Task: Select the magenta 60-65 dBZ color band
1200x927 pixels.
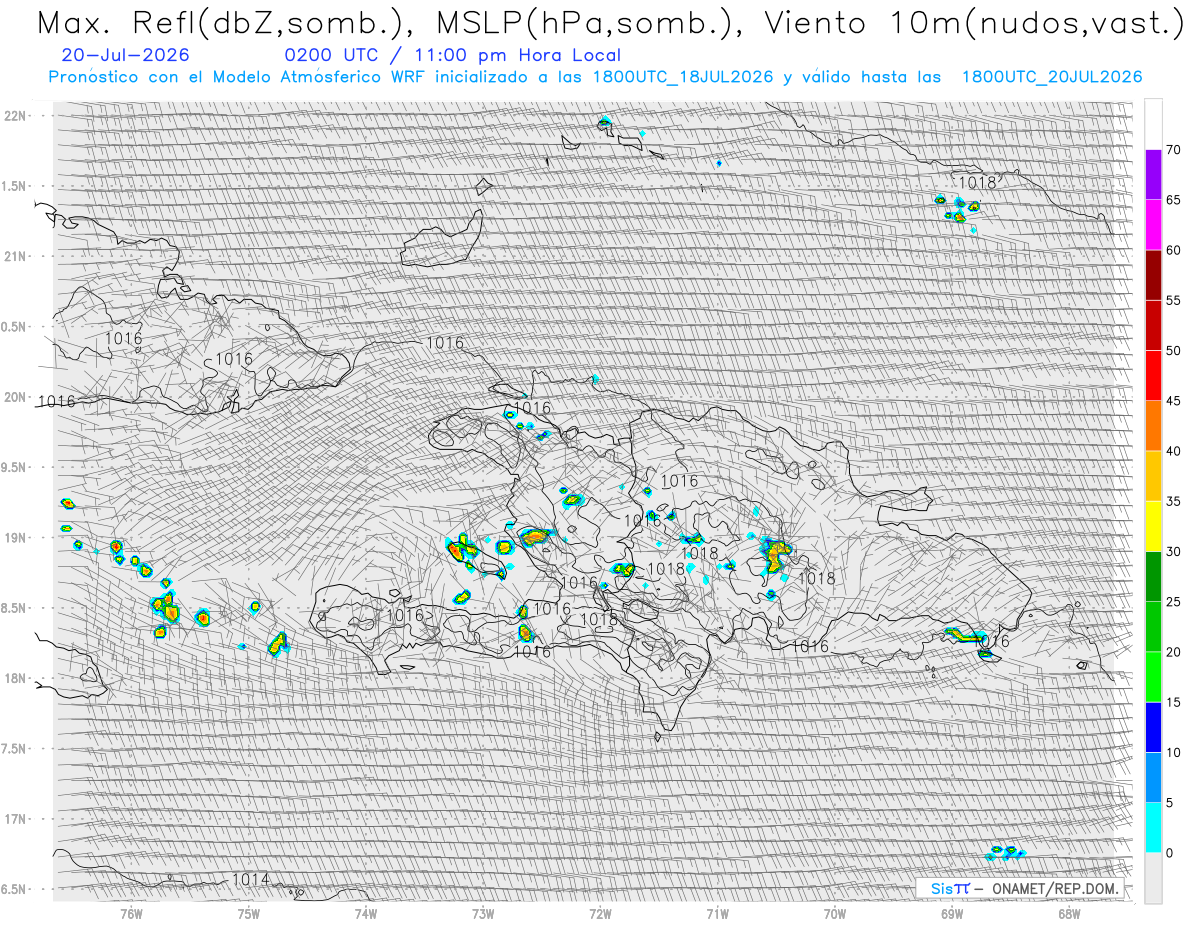Action: 1153,225
